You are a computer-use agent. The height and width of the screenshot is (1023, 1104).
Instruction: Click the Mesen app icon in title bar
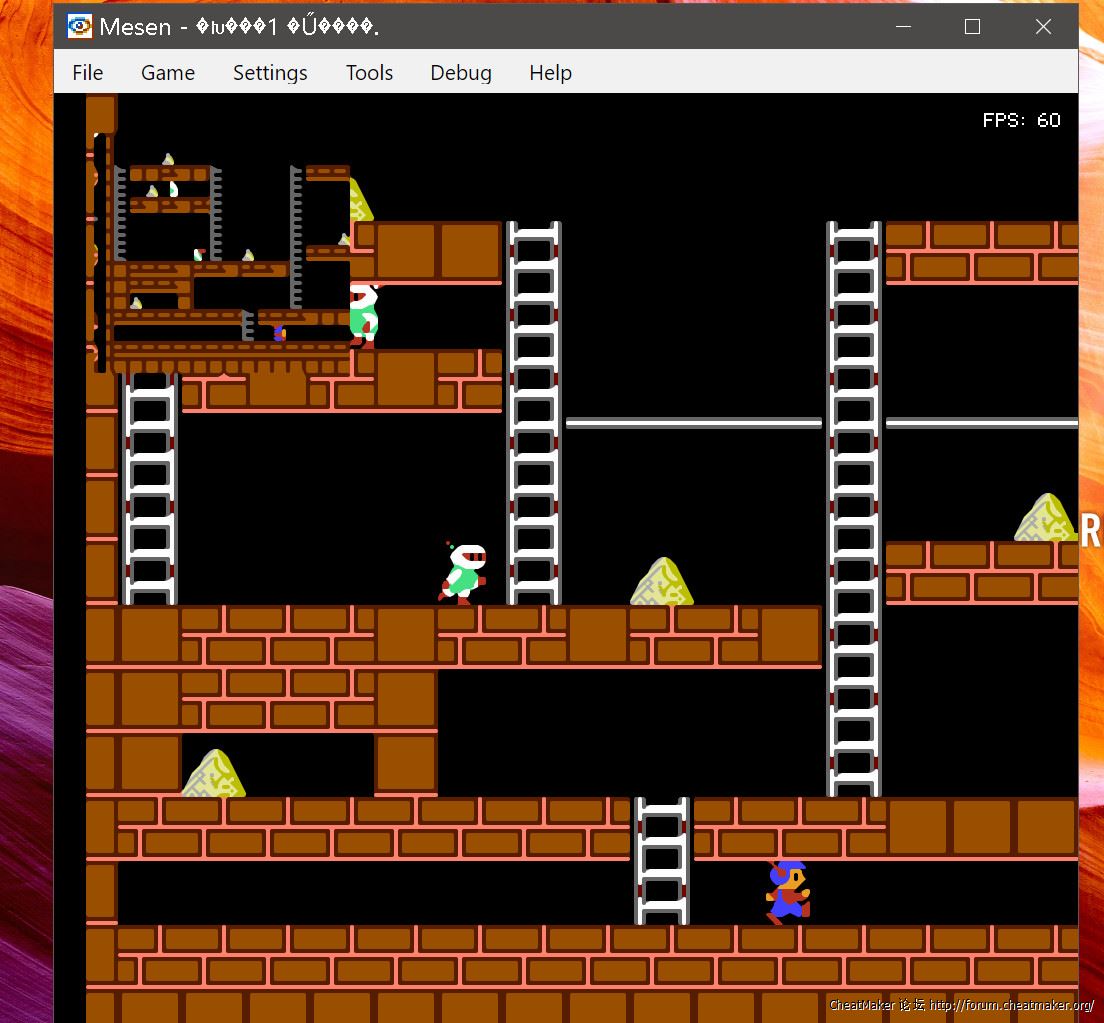tap(79, 27)
